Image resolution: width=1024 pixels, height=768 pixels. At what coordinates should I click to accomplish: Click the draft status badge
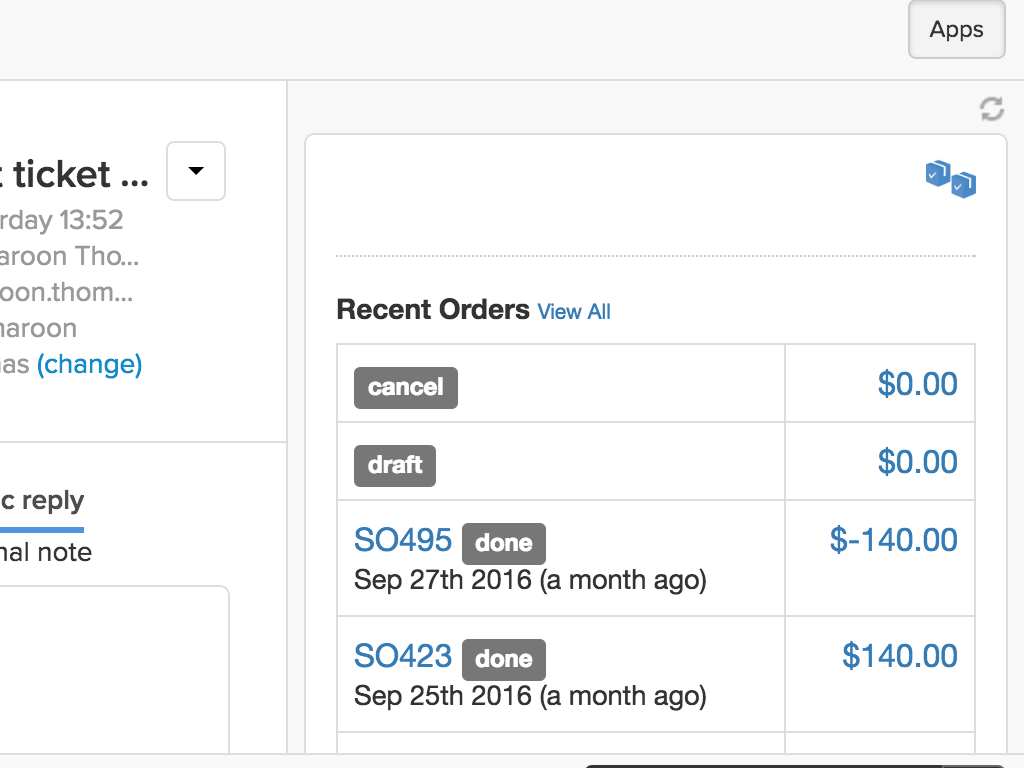[x=395, y=466]
